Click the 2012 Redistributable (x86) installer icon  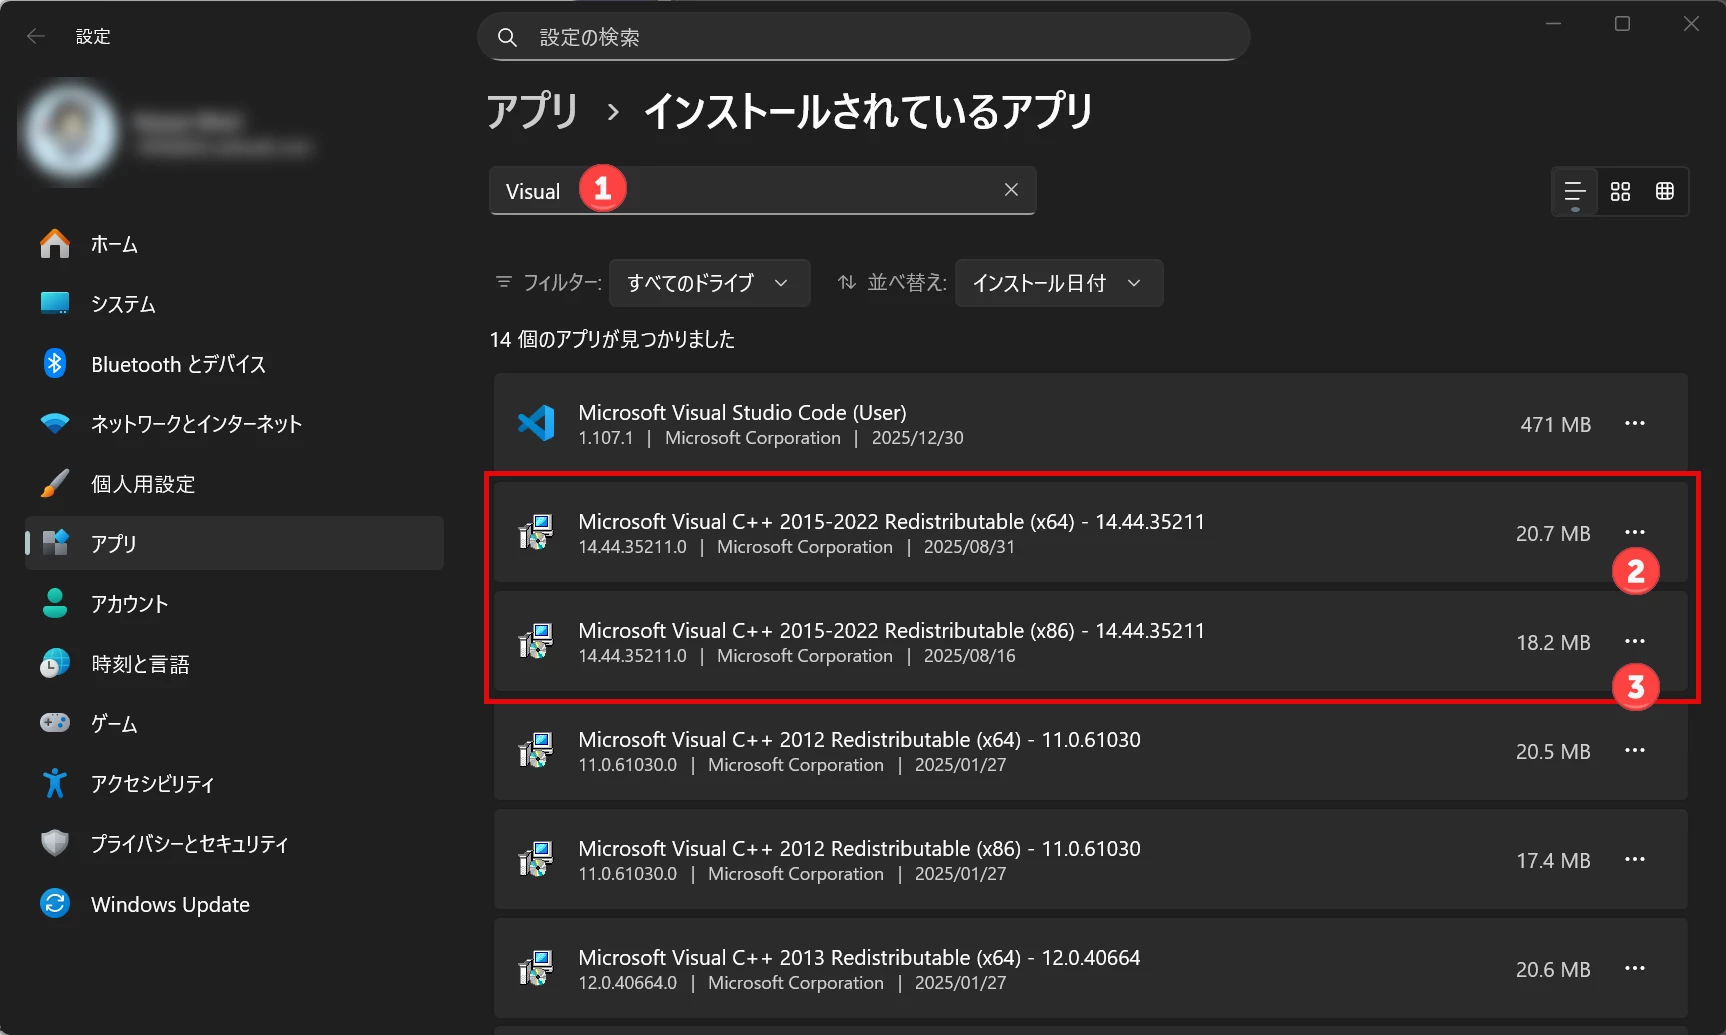(x=536, y=859)
